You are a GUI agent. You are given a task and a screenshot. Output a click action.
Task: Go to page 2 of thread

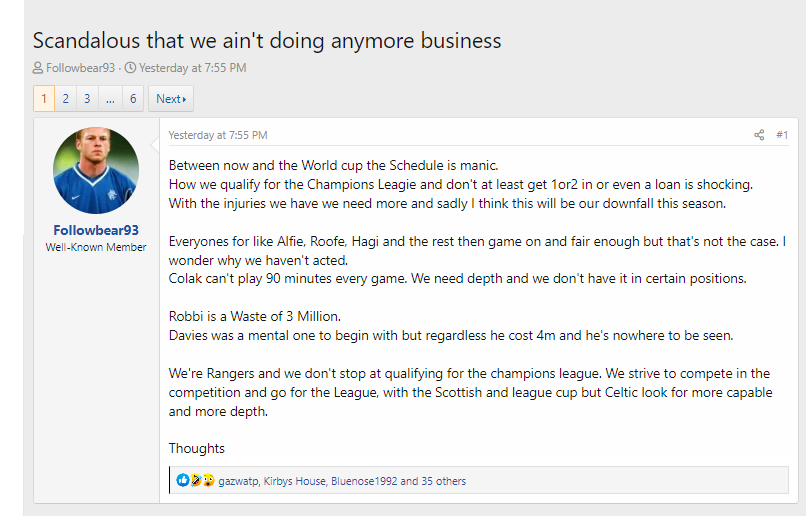(65, 99)
